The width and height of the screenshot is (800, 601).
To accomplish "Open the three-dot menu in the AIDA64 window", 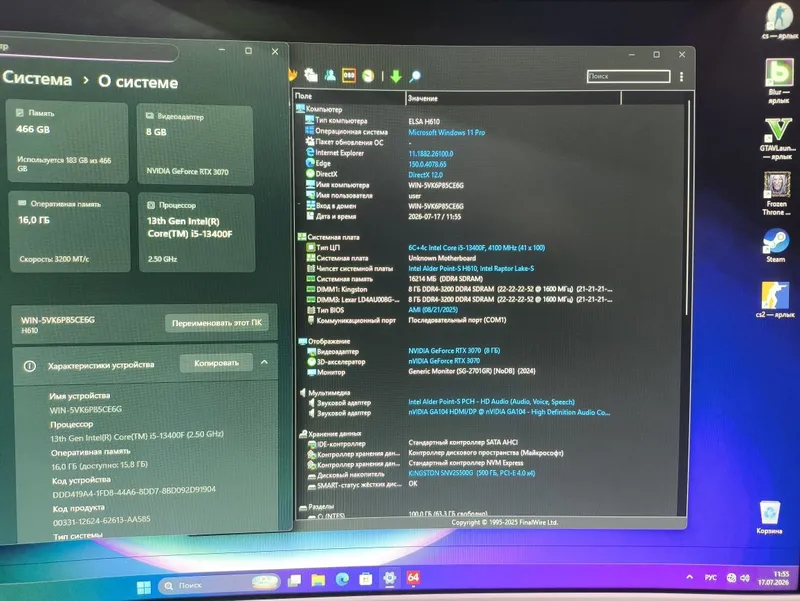I will tap(681, 77).
